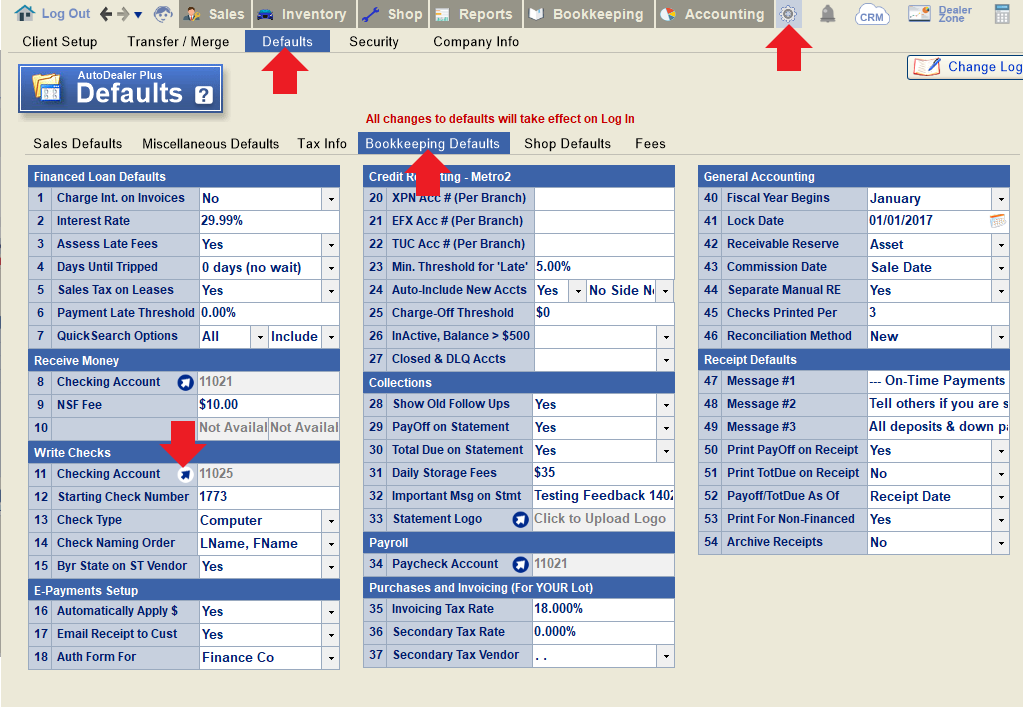The width and height of the screenshot is (1023, 707).
Task: Switch to the Accounting module tab
Action: 713,14
